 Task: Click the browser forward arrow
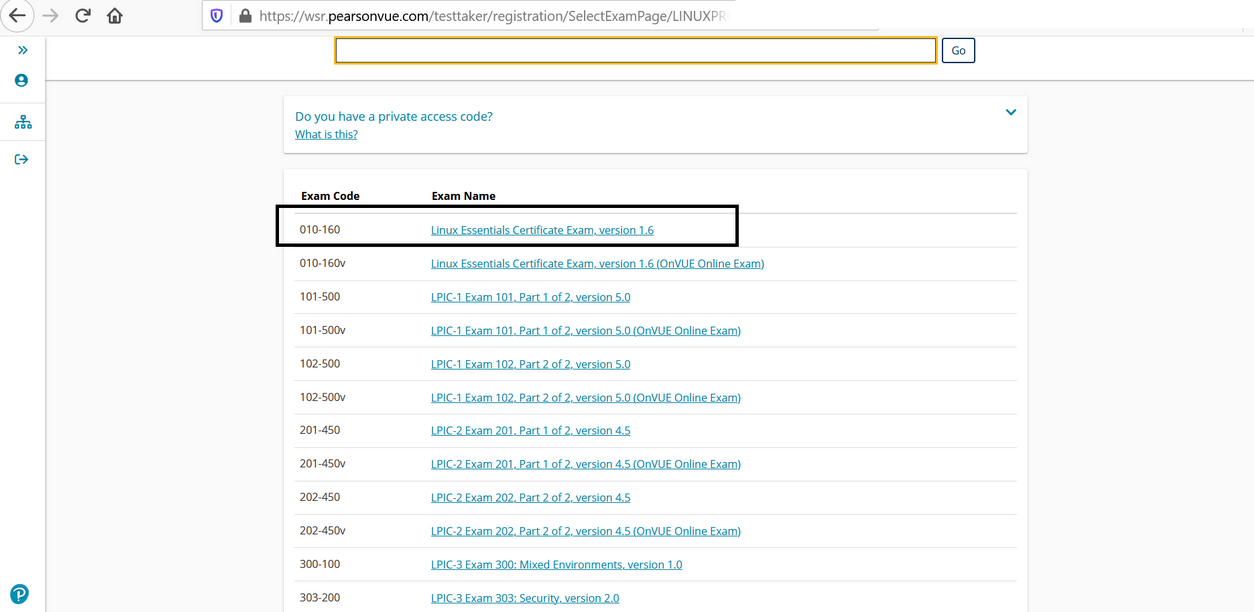[50, 16]
